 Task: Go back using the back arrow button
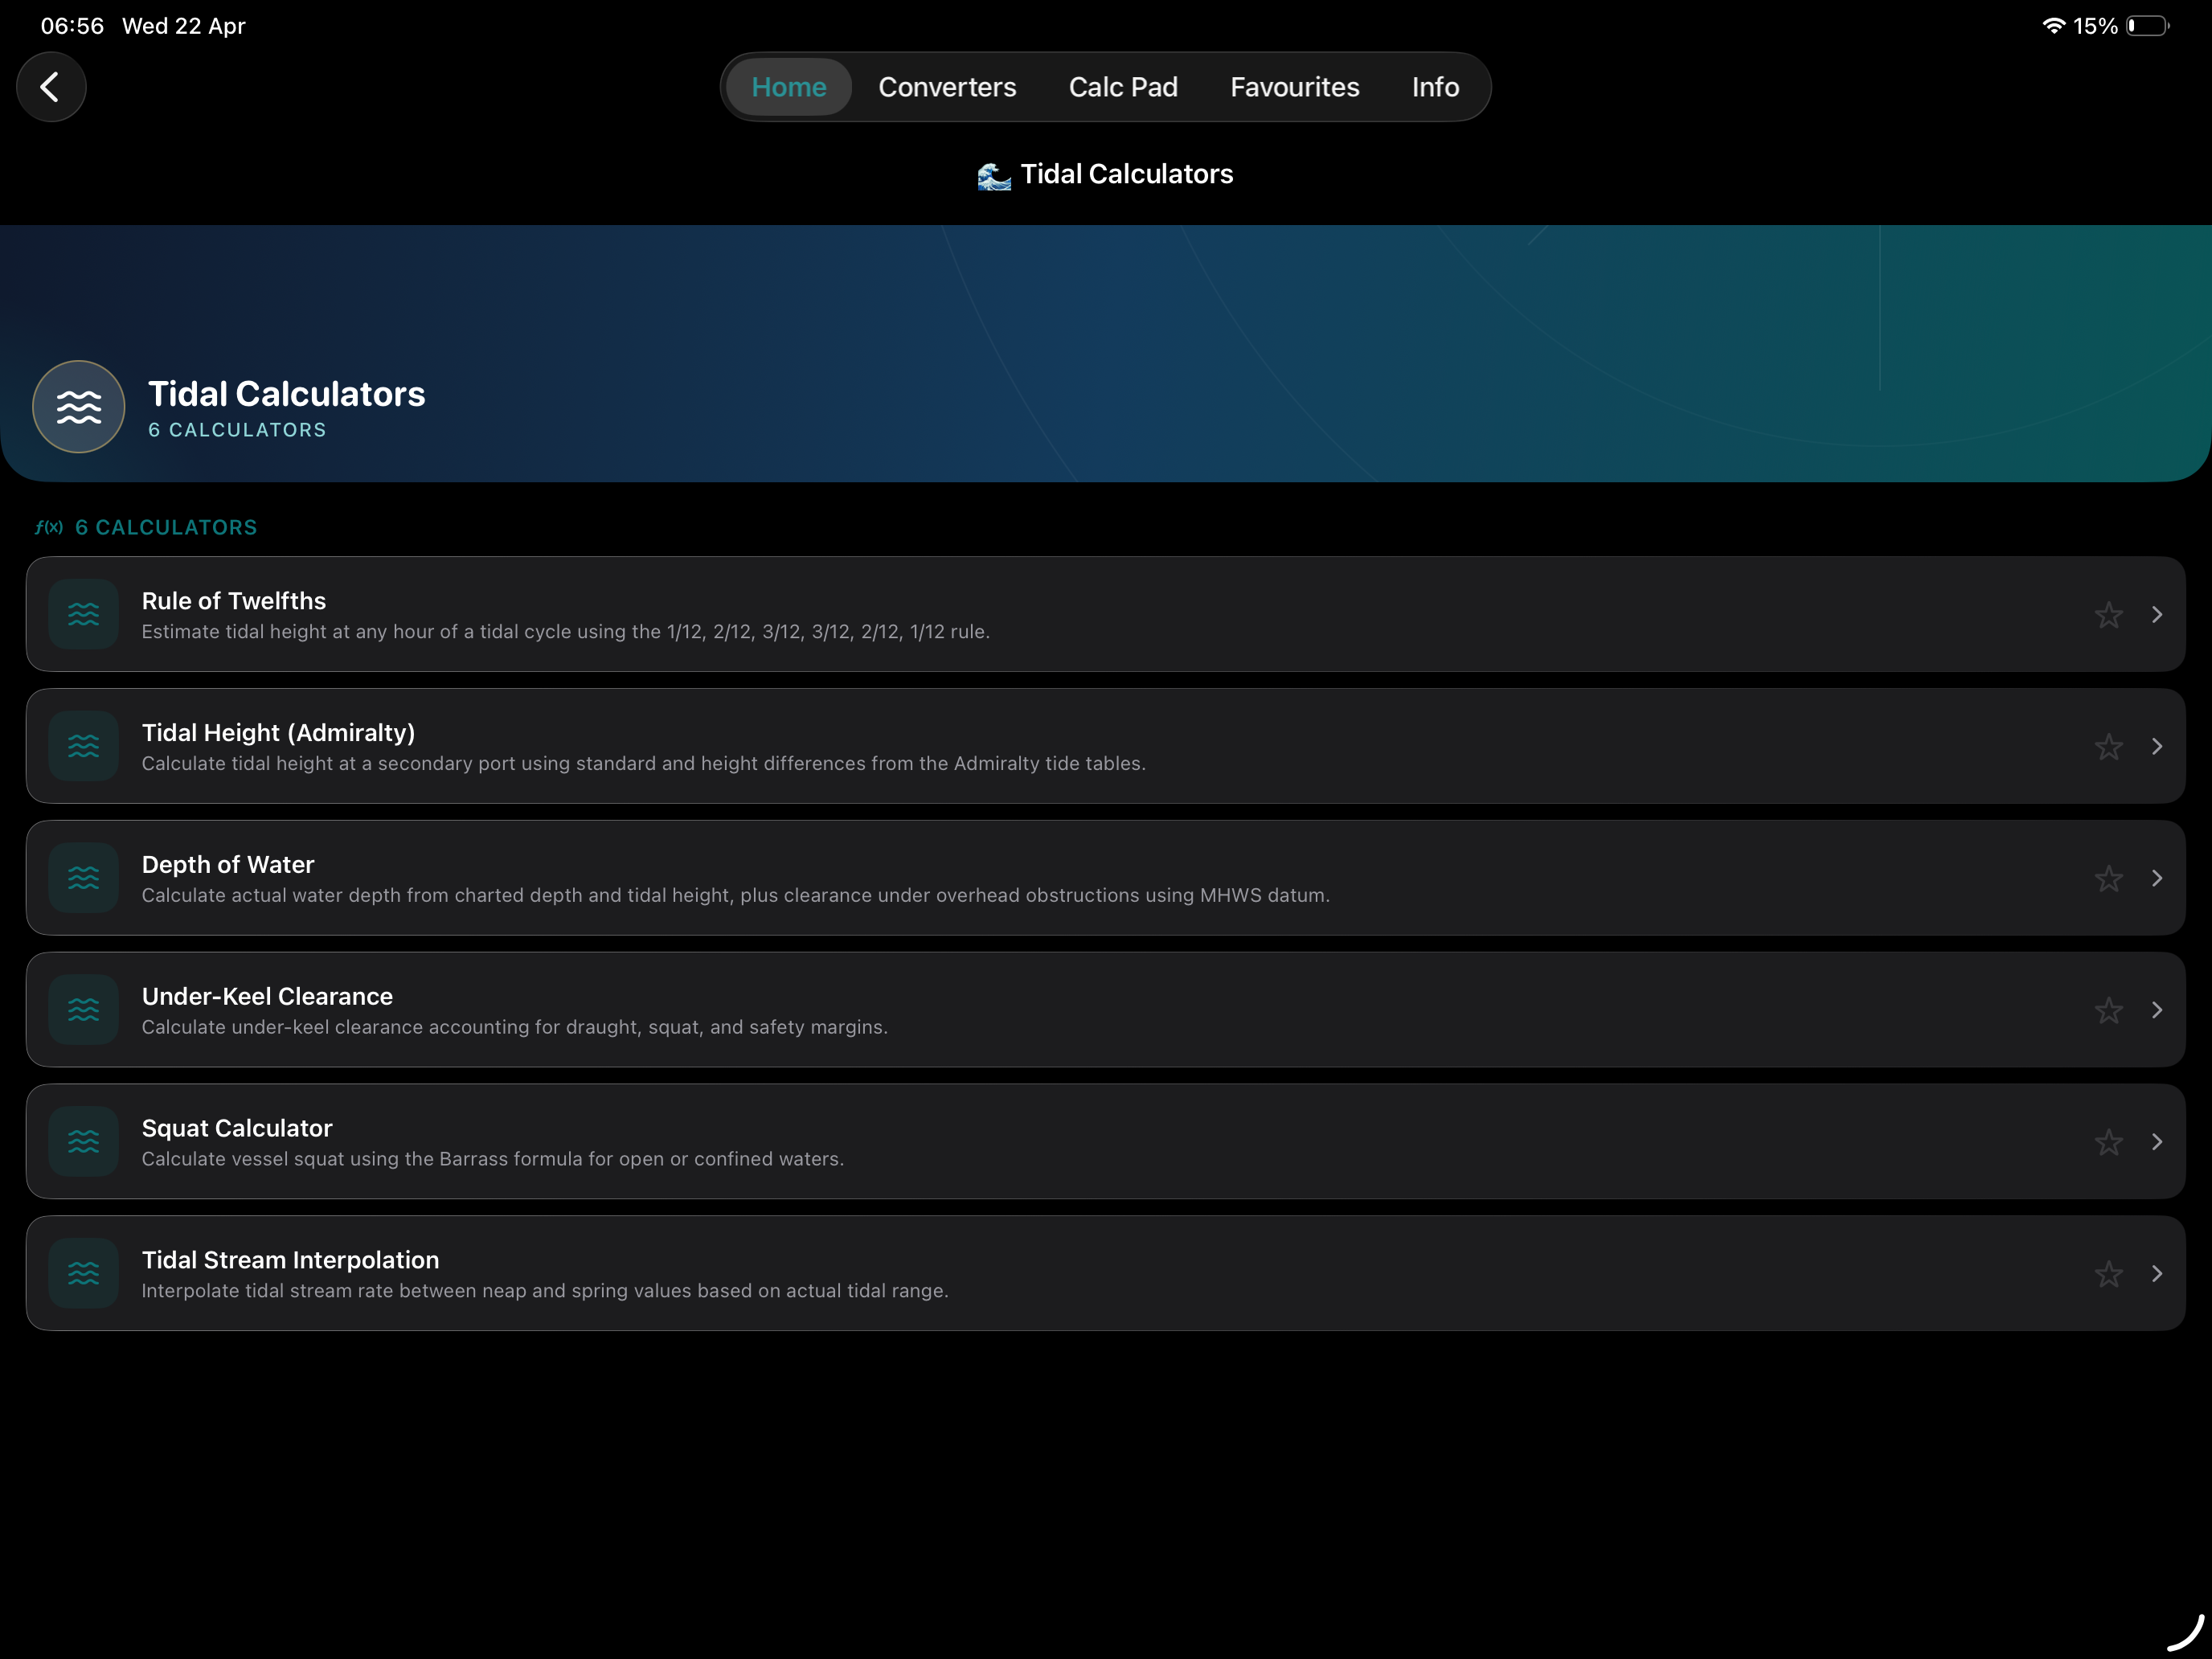[x=51, y=87]
